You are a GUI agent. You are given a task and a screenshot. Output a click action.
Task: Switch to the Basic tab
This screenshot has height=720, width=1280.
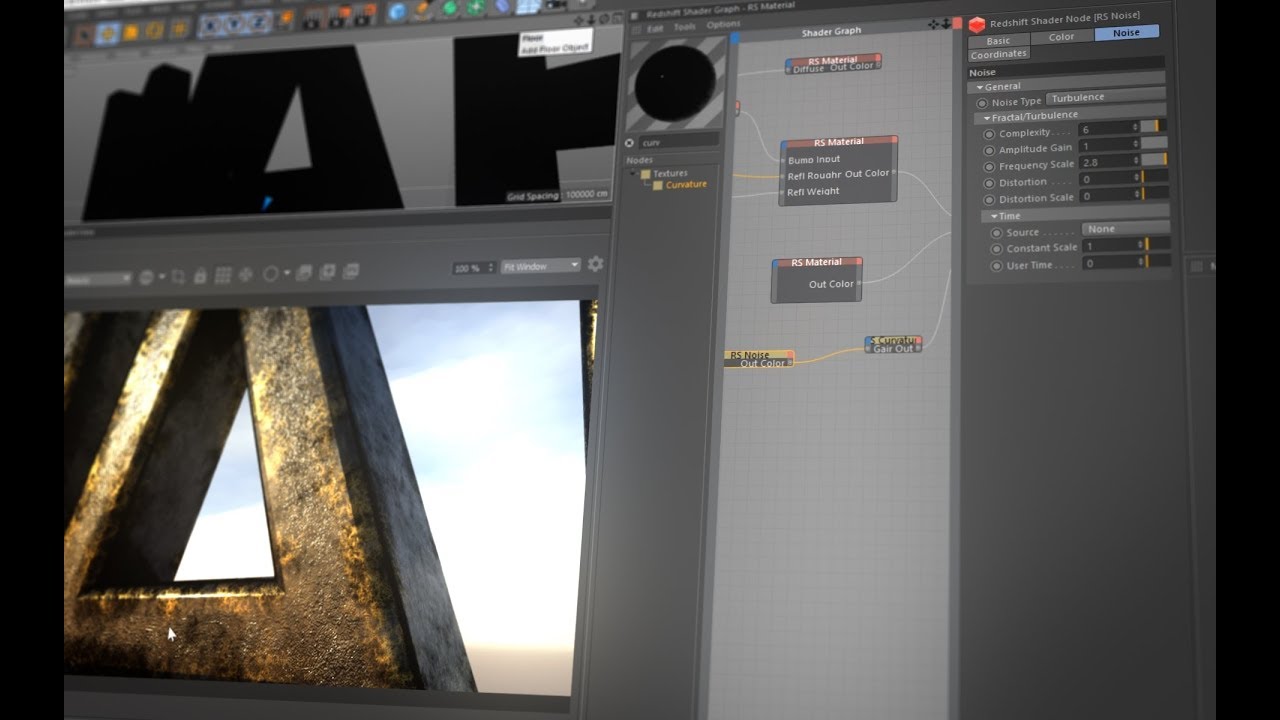click(998, 41)
